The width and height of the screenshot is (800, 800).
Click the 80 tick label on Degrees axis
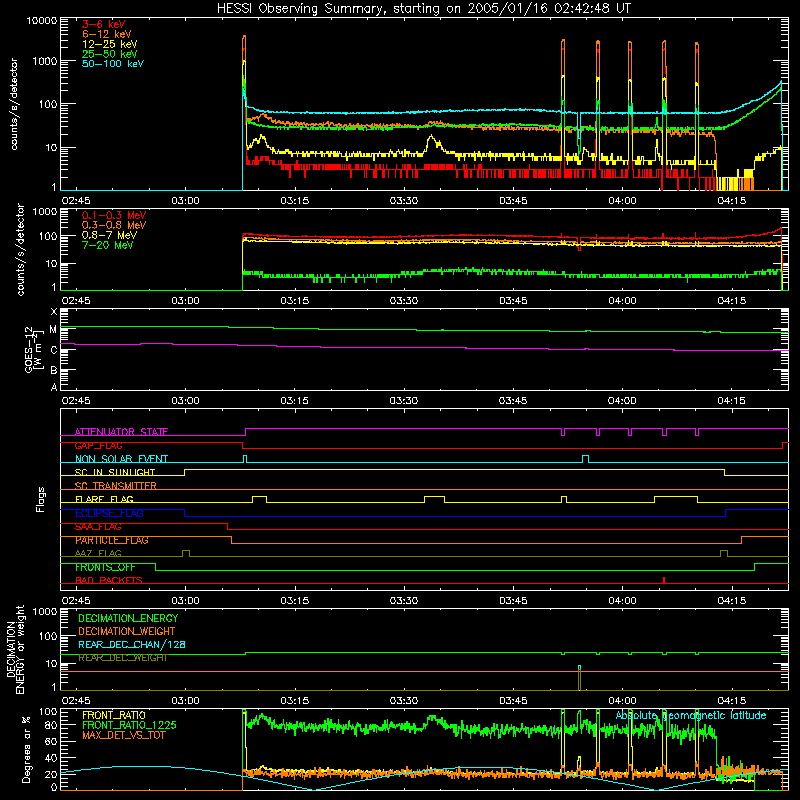tap(51, 725)
